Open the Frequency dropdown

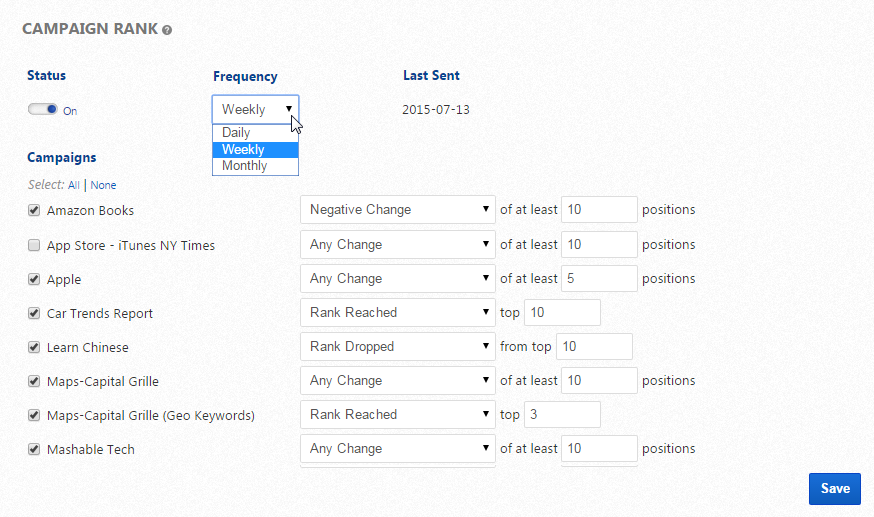pyautogui.click(x=255, y=109)
